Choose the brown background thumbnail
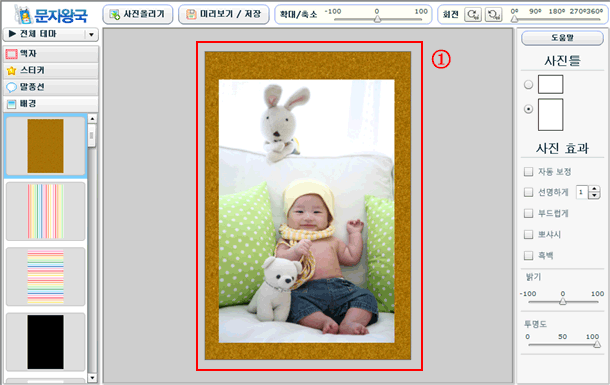Viewport: 610px width, 385px height. pyautogui.click(x=46, y=146)
